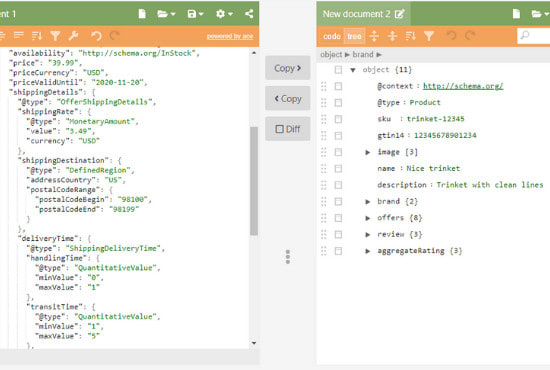Rename document via New document 2 edit icon
The width and height of the screenshot is (550, 370).
[399, 14]
